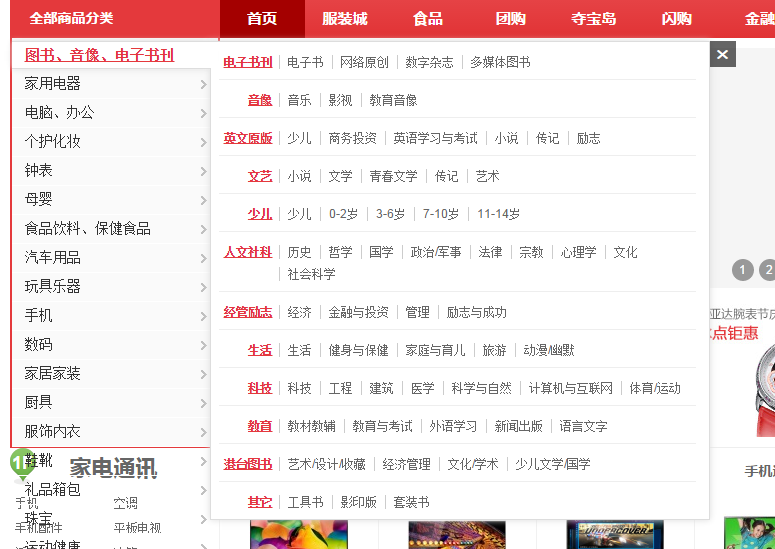Click the 教材教辅 subcategory link
This screenshot has height=549, width=775.
pos(311,426)
